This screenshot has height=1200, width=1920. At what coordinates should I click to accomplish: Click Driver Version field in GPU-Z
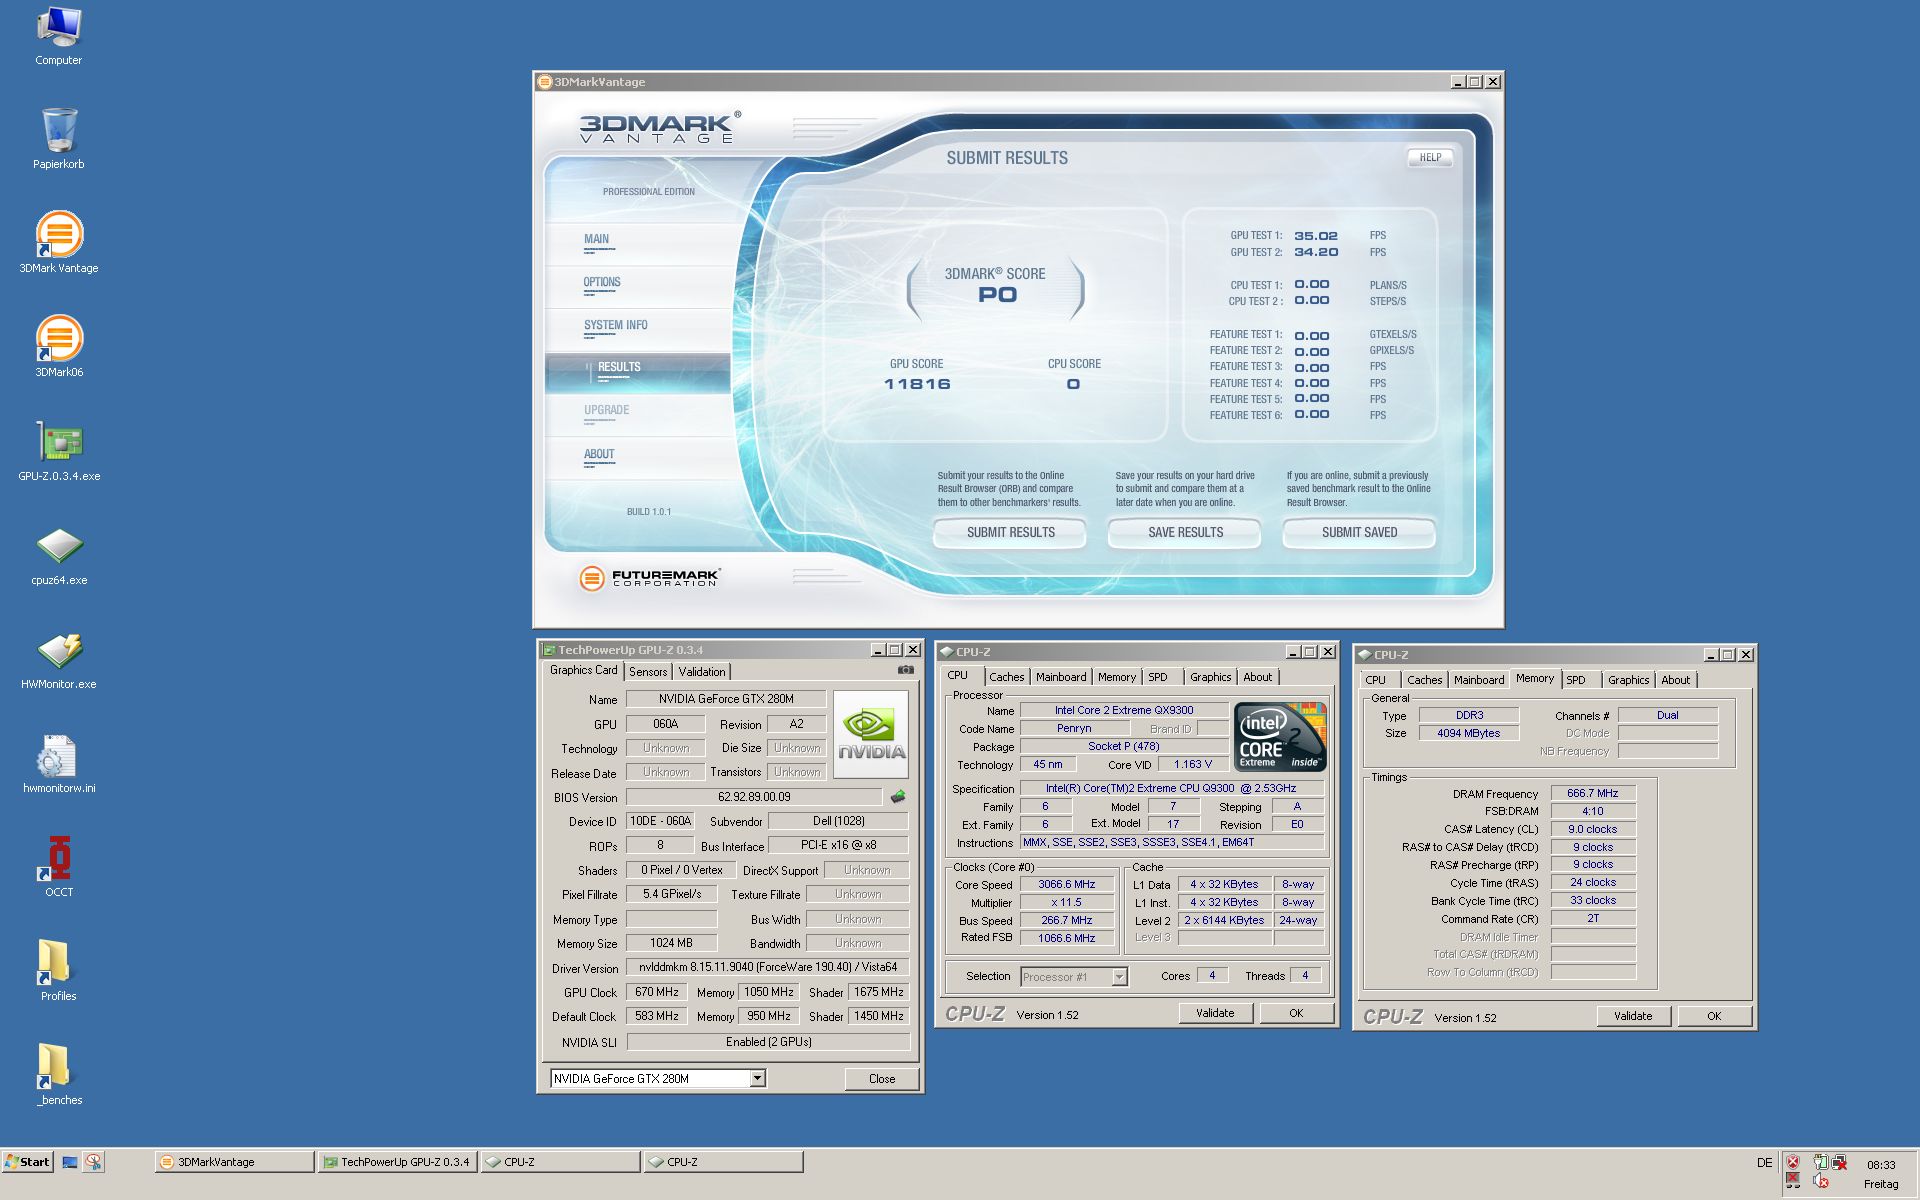point(768,967)
